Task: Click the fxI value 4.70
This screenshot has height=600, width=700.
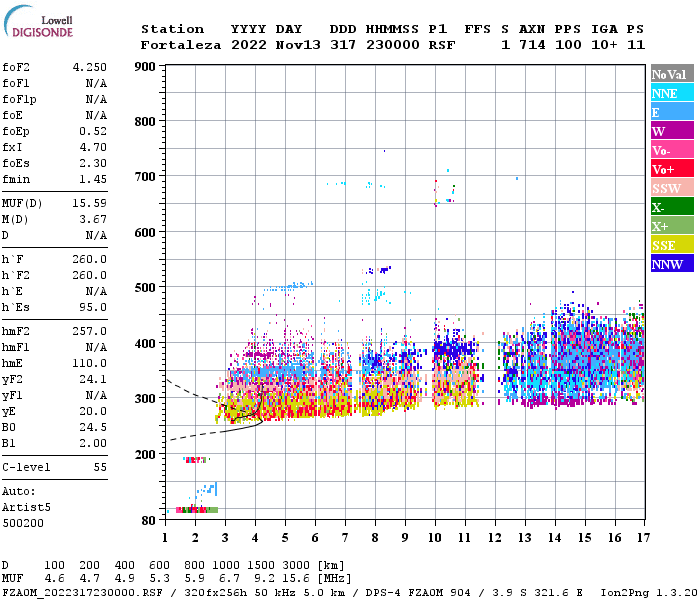Action: [93, 147]
